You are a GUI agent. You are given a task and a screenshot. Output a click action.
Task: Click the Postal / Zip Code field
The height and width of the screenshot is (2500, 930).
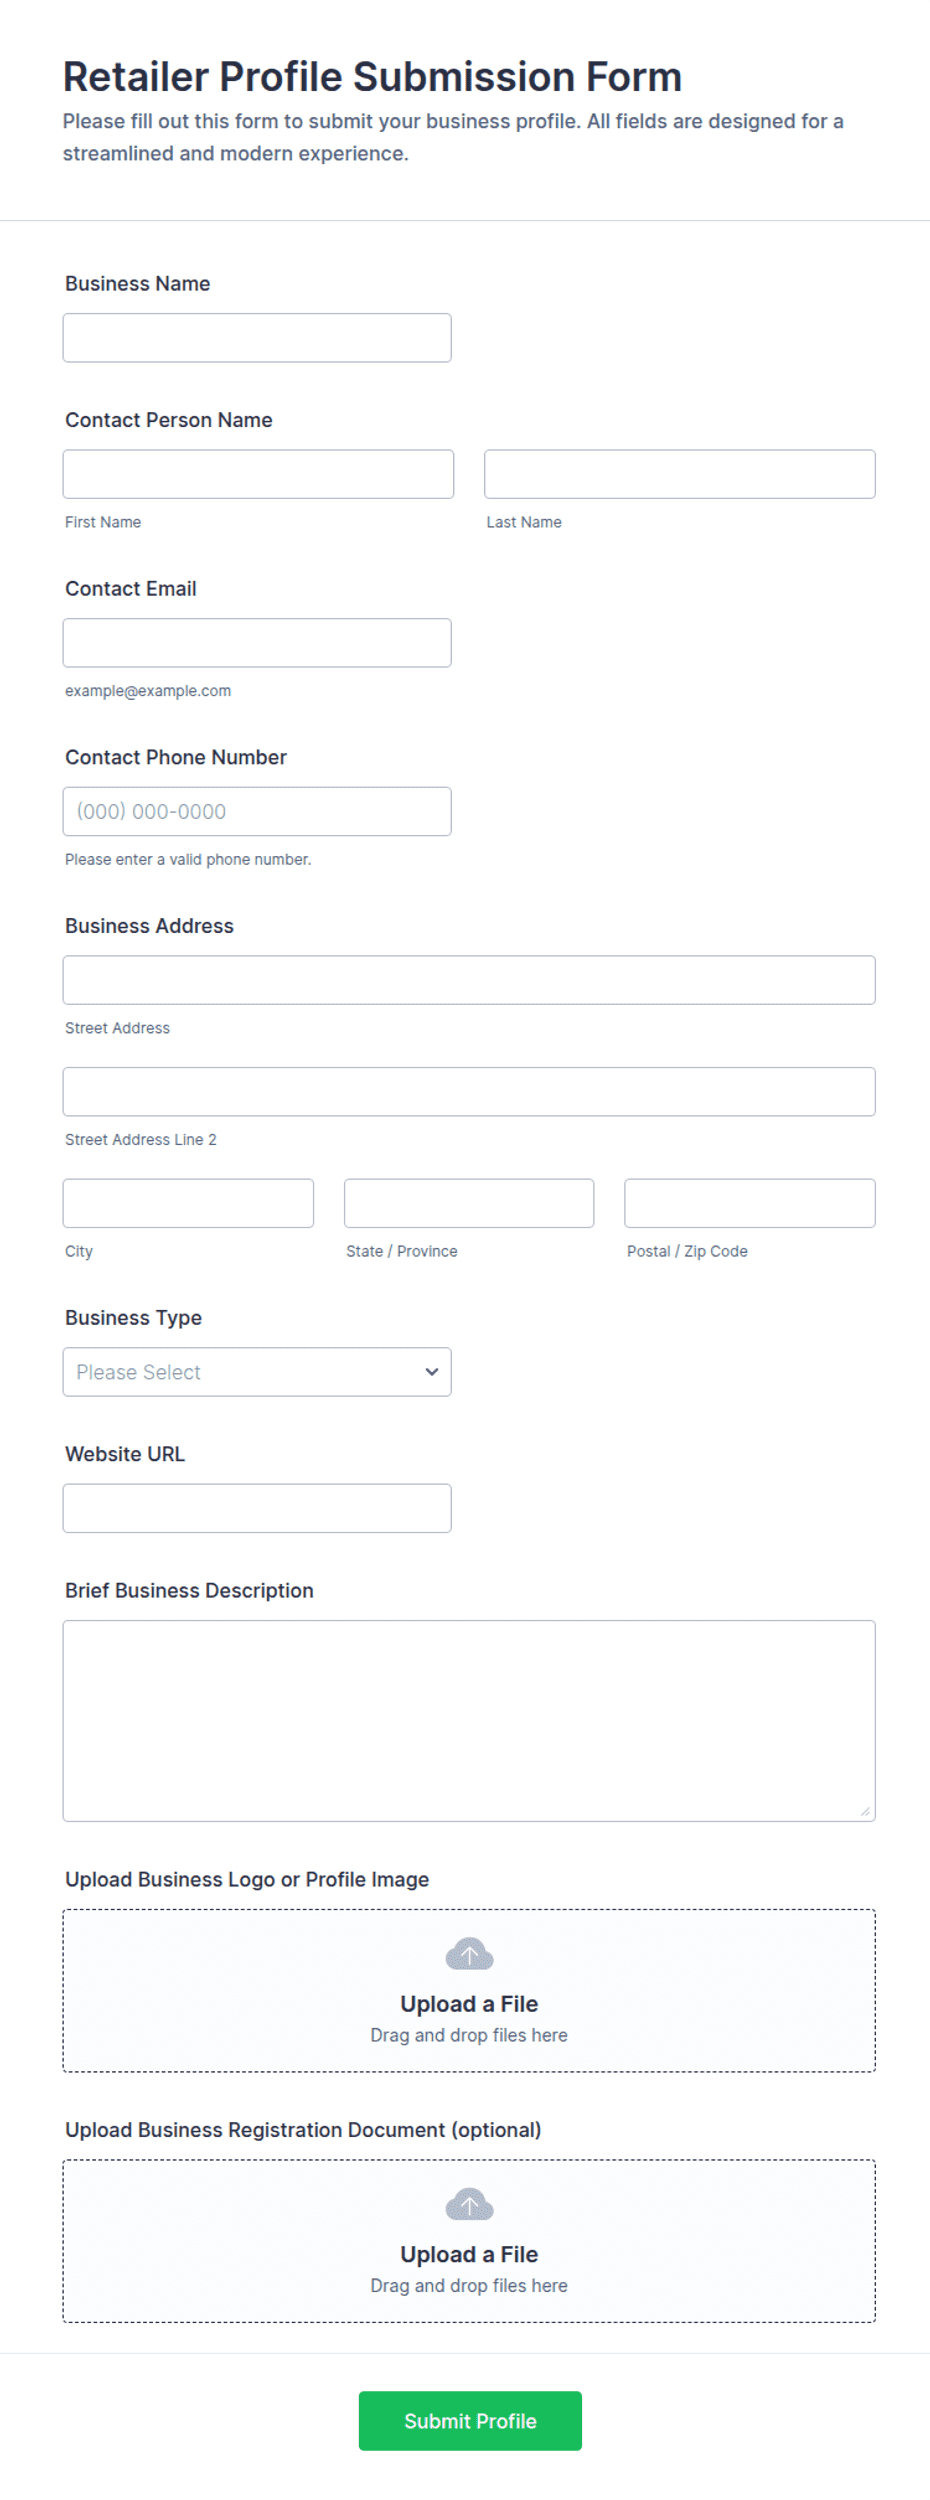coord(749,1203)
